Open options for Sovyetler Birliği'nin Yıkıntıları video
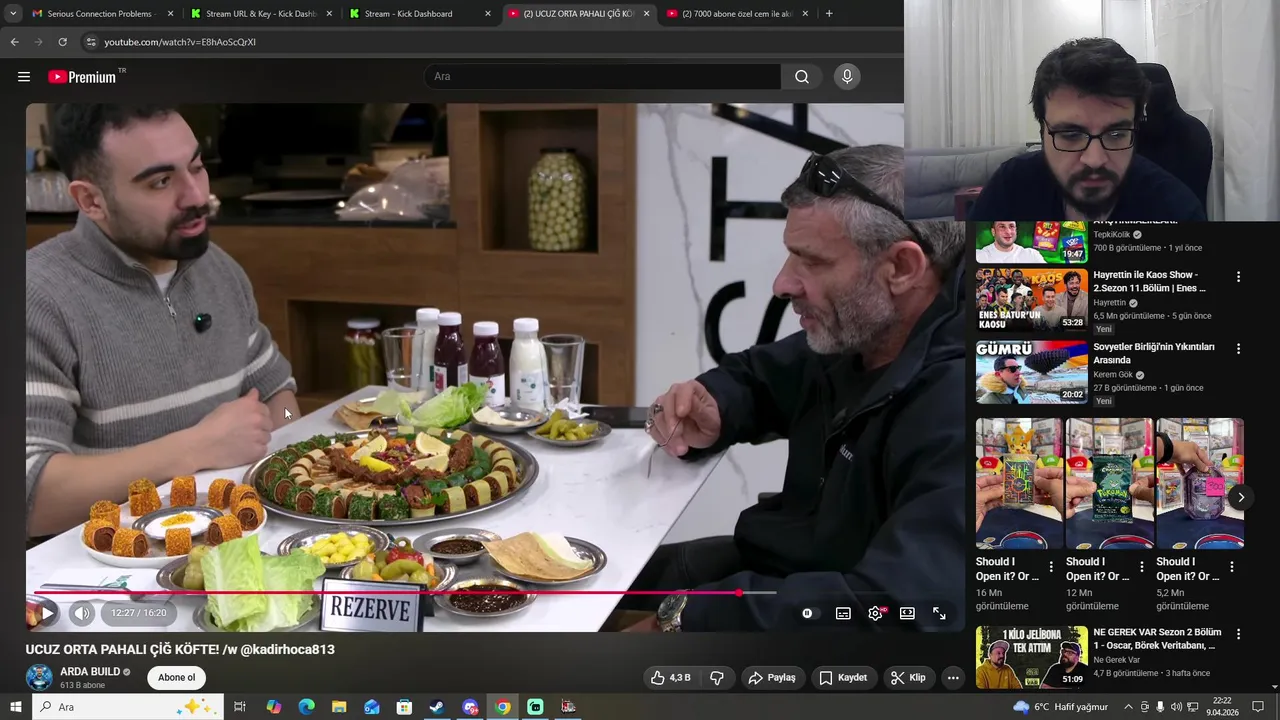Screen dimensions: 1280x720 (1238, 349)
